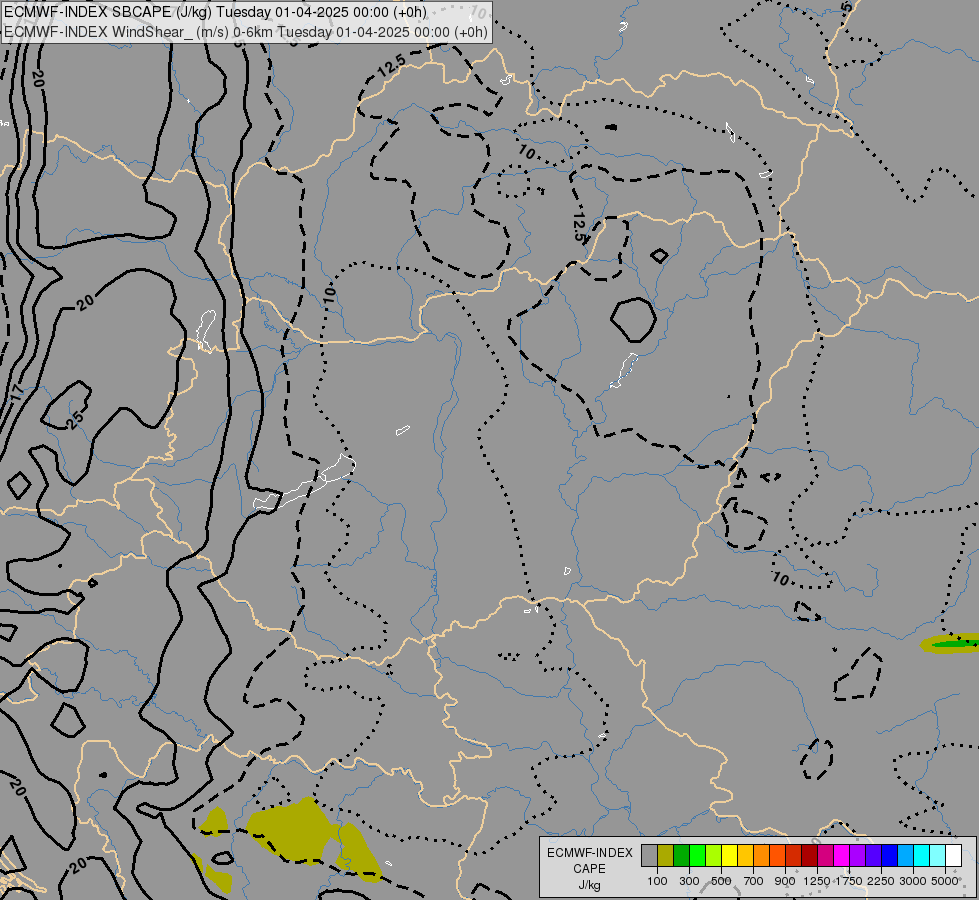
Task: Click the legend value 5000
Action: (x=945, y=881)
